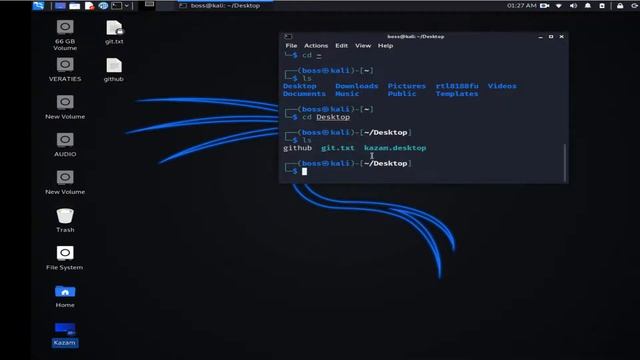
Task: Click 'Videos' in terminal directory listing
Action: (502, 86)
